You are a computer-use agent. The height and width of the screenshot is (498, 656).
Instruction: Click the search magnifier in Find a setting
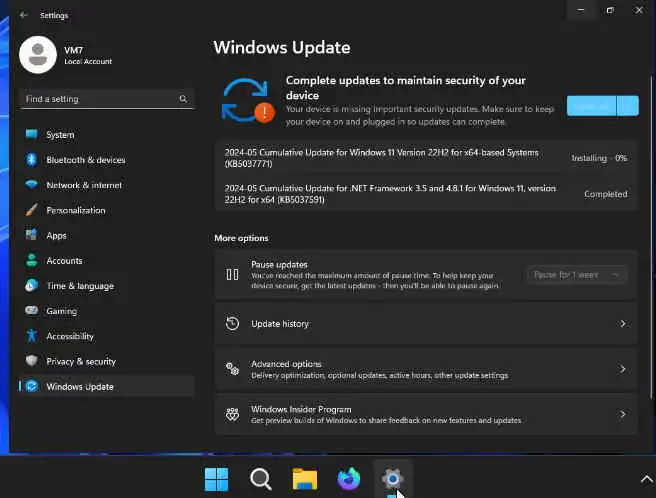pos(183,99)
